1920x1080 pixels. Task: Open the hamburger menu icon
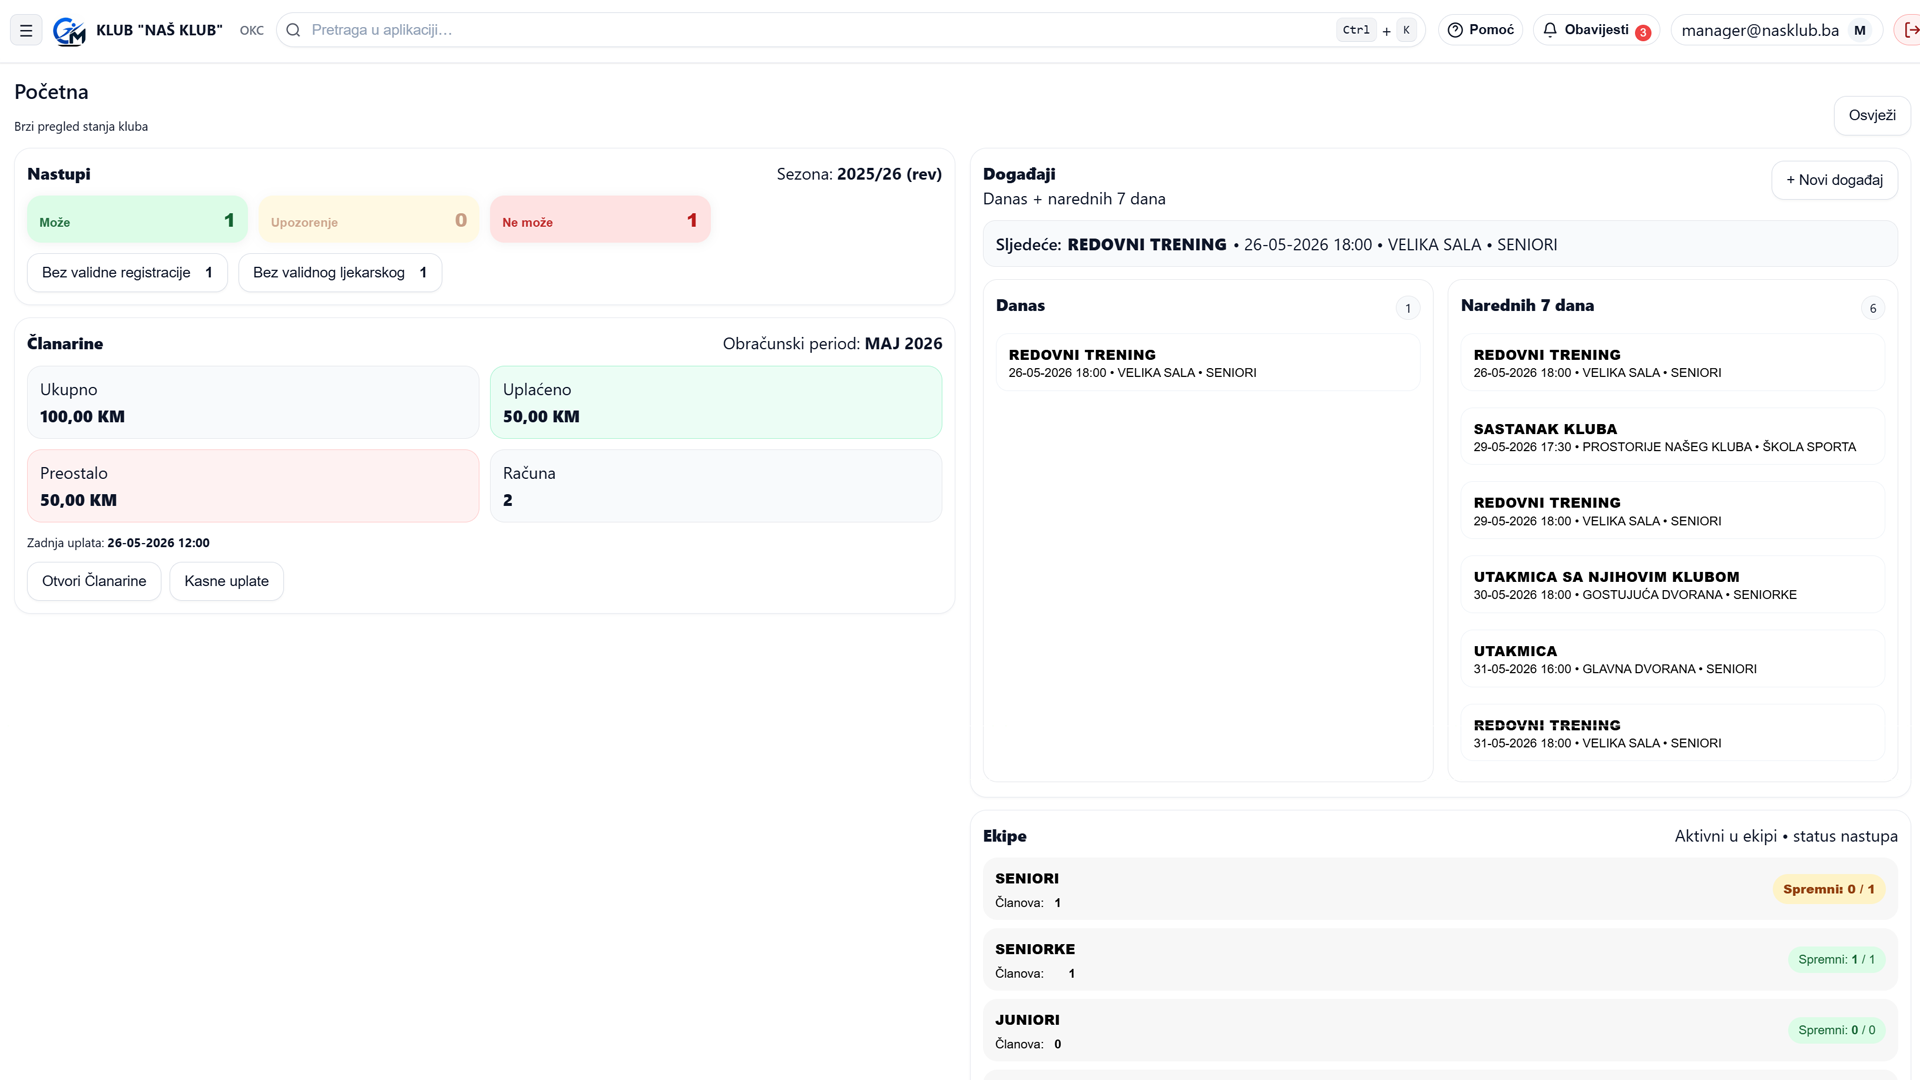pos(26,30)
